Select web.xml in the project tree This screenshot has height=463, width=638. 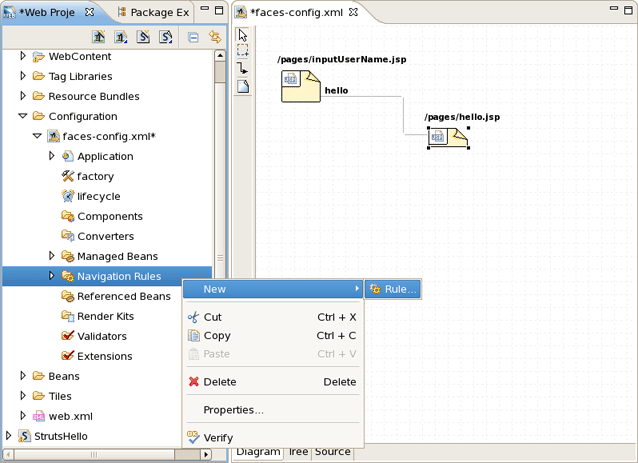pos(70,416)
